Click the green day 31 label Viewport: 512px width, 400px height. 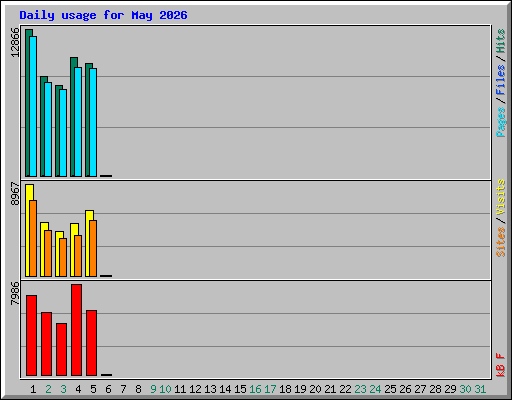pyautogui.click(x=480, y=389)
